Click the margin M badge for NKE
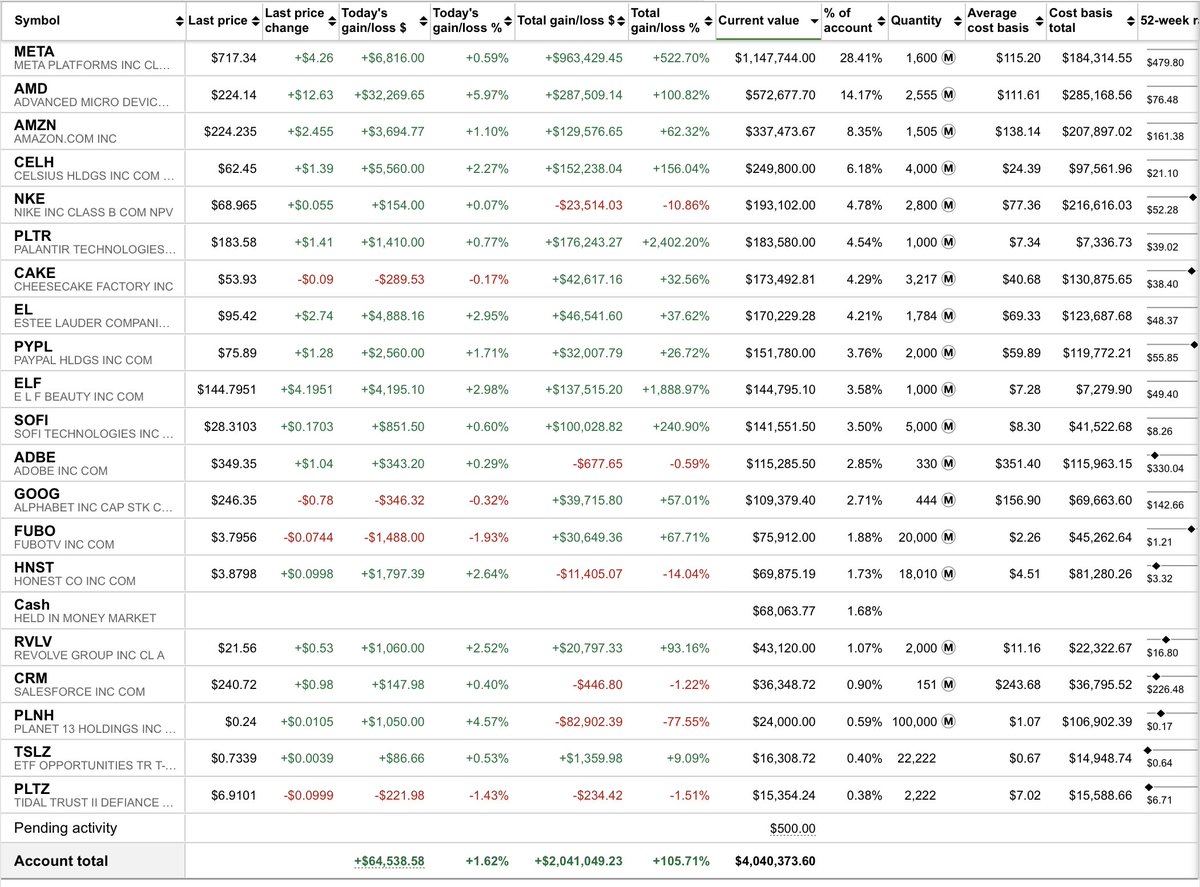 pos(949,205)
